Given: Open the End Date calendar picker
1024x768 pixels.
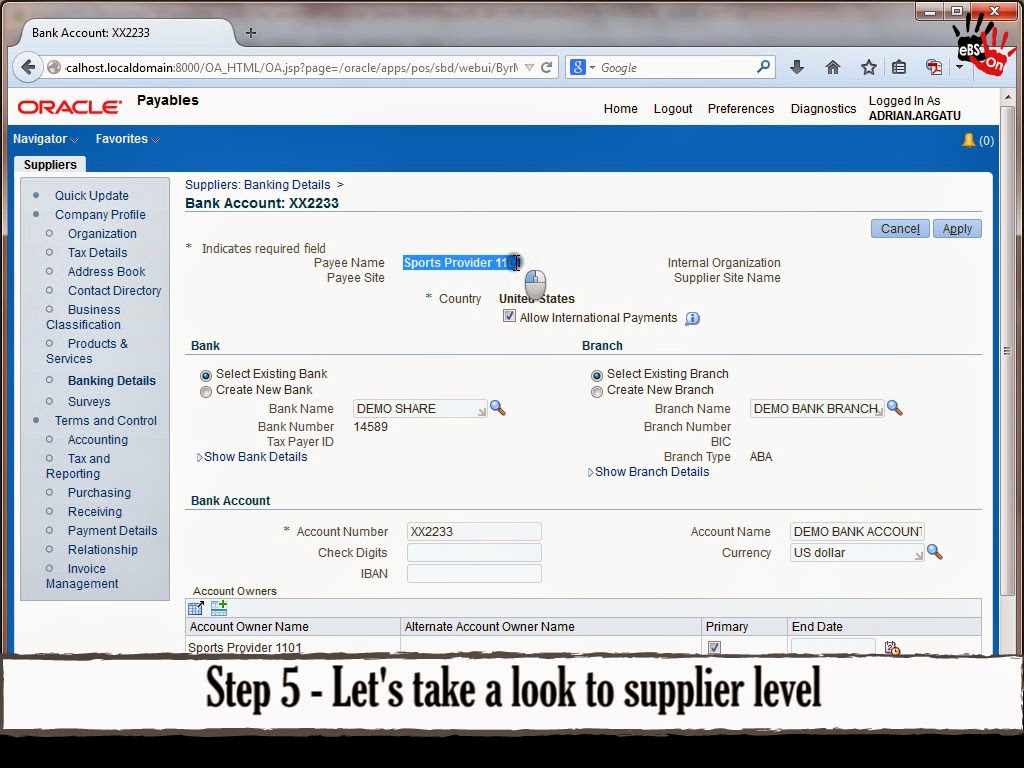Looking at the screenshot, I should coord(893,647).
